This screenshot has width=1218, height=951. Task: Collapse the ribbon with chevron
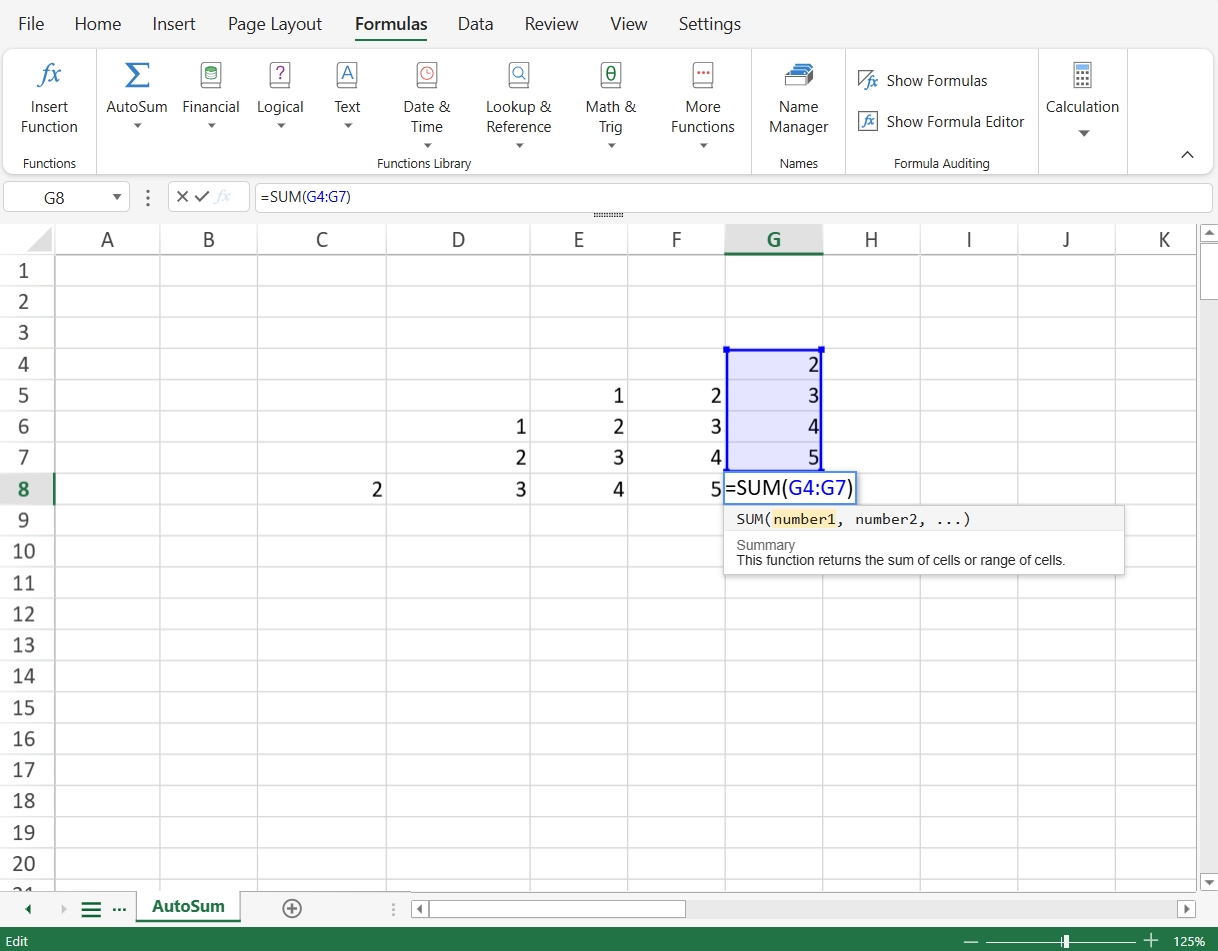1187,155
